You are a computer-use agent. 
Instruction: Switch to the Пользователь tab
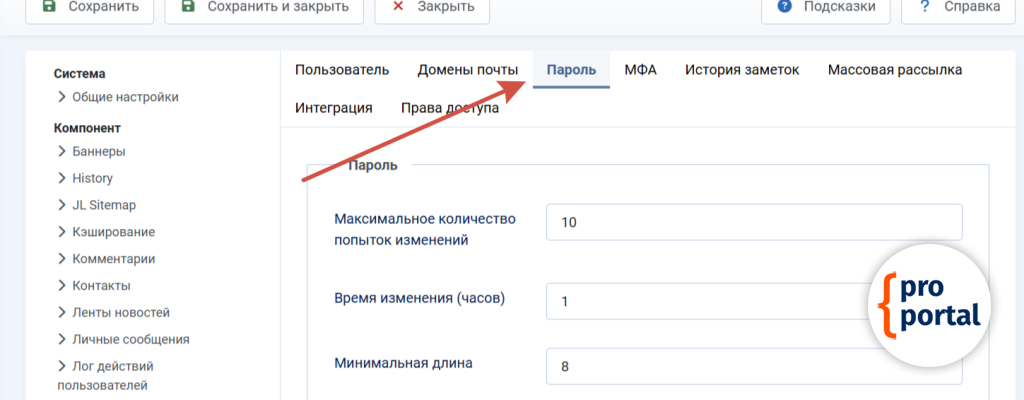tap(341, 70)
